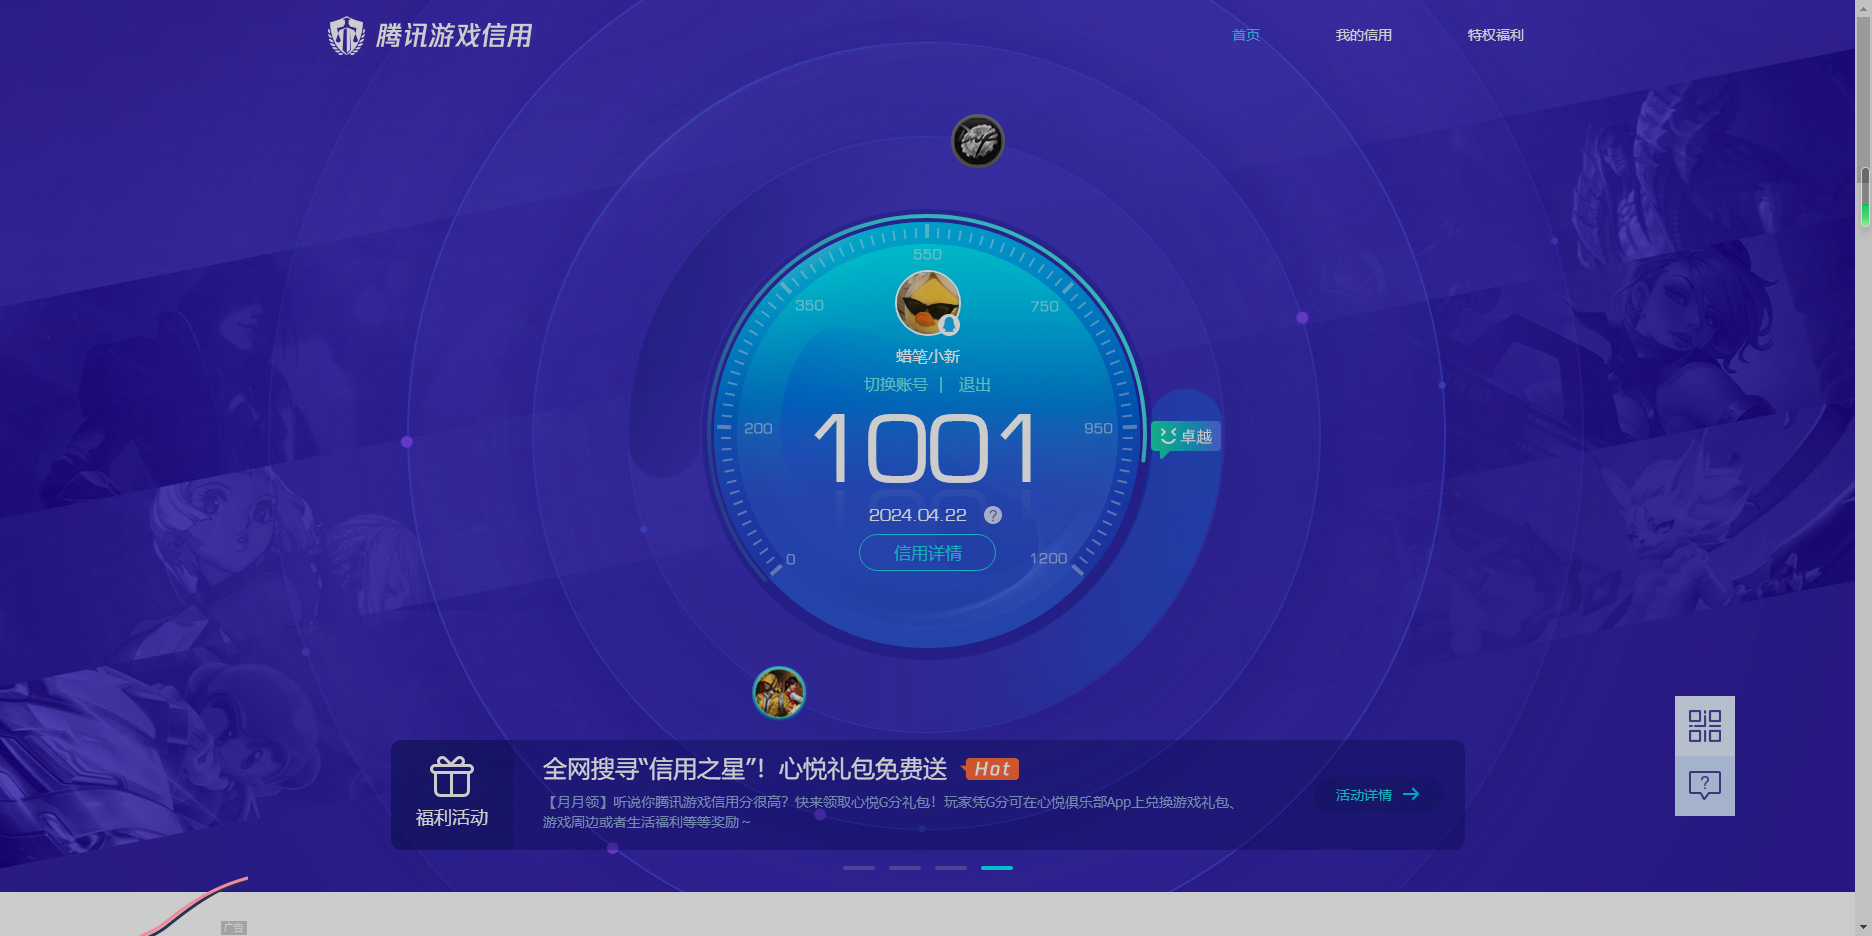Screen dimensions: 1872x936
Task: Select the fourth highlighted carousel indicator
Action: pos(997,868)
